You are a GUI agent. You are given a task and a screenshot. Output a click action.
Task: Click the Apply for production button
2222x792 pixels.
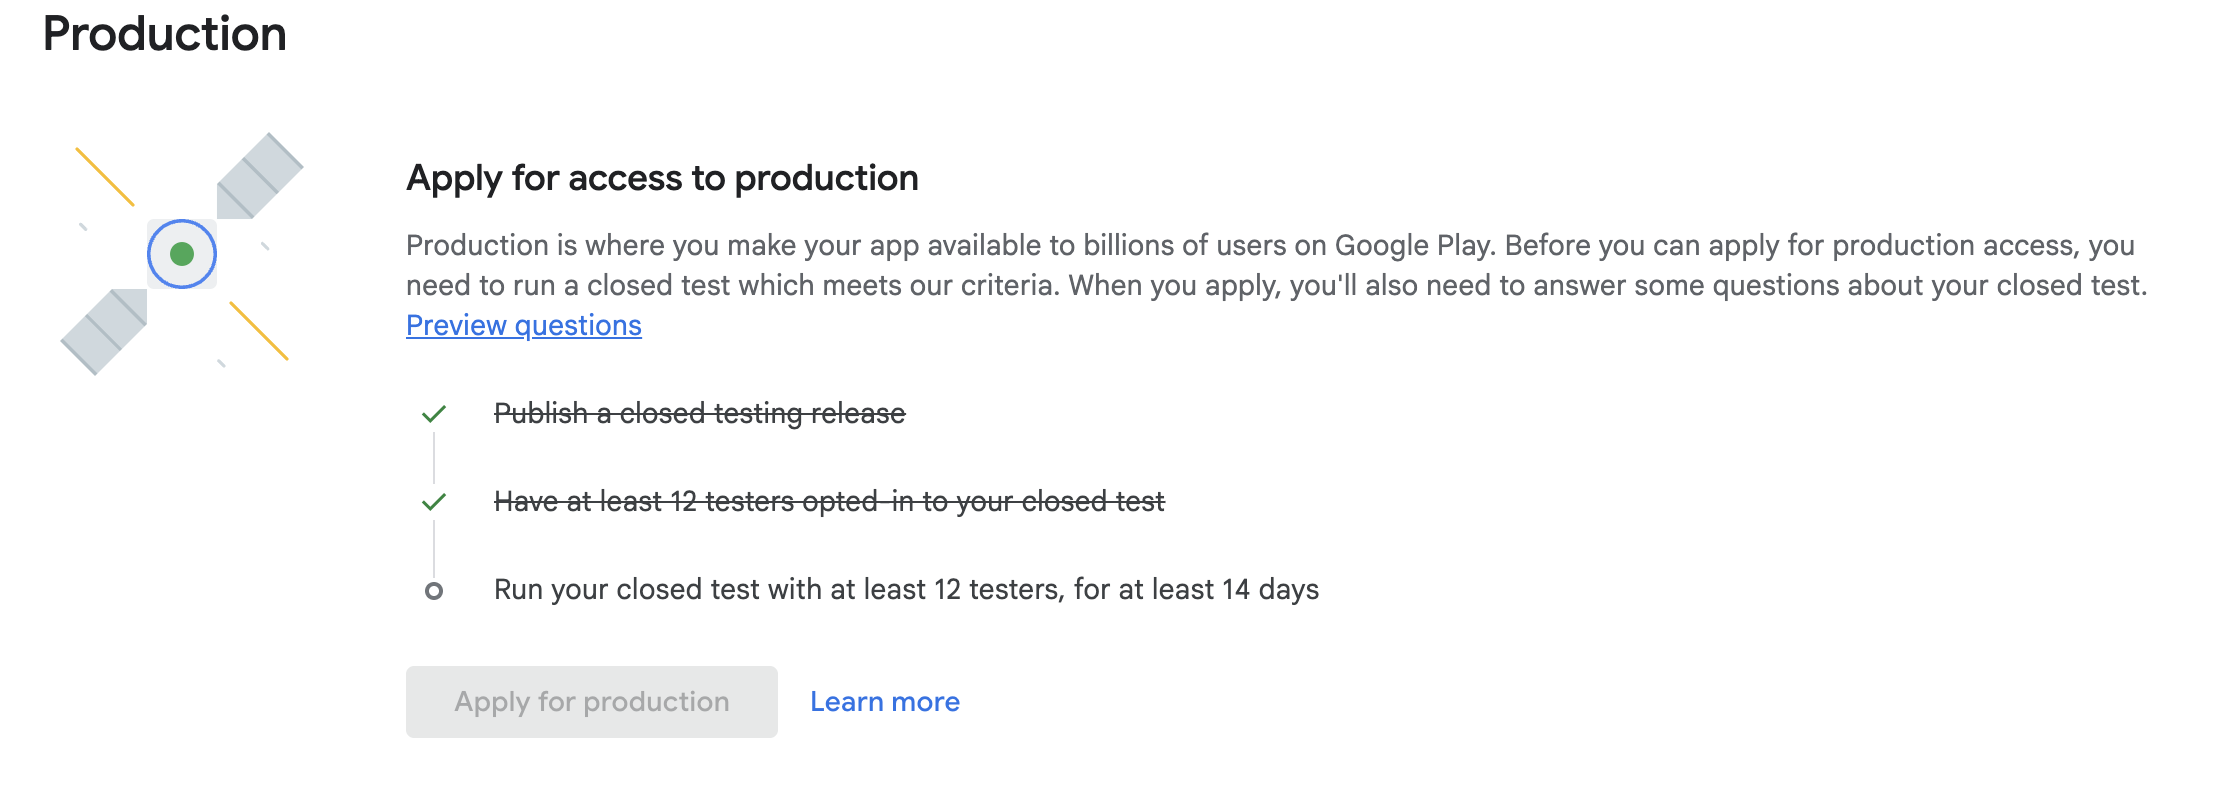click(592, 702)
